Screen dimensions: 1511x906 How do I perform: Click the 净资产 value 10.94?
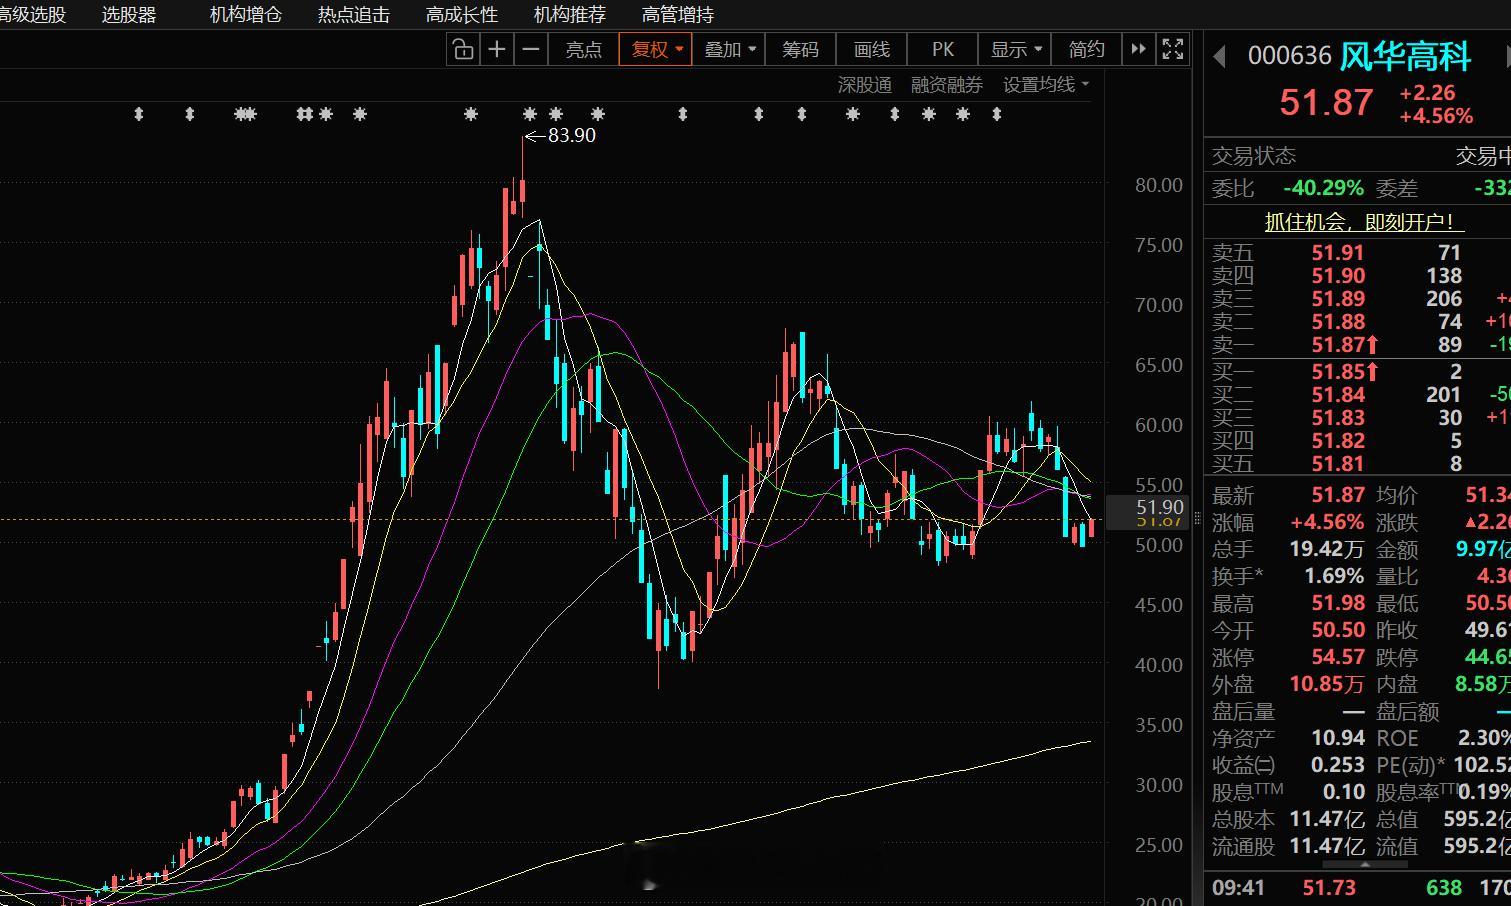[x=1337, y=738]
